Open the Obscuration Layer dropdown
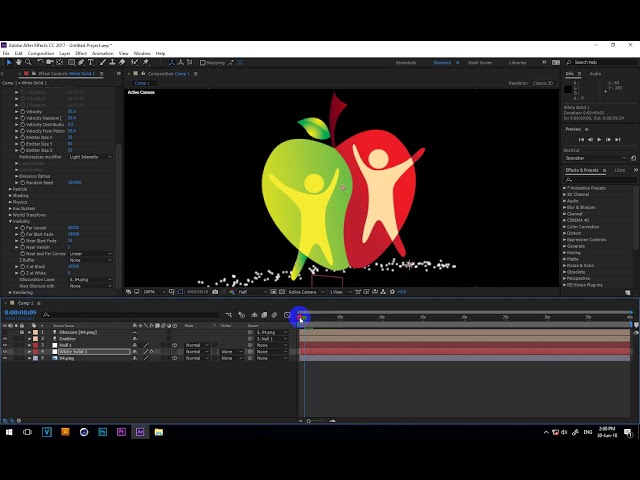Image resolution: width=640 pixels, height=480 pixels. tap(90, 280)
